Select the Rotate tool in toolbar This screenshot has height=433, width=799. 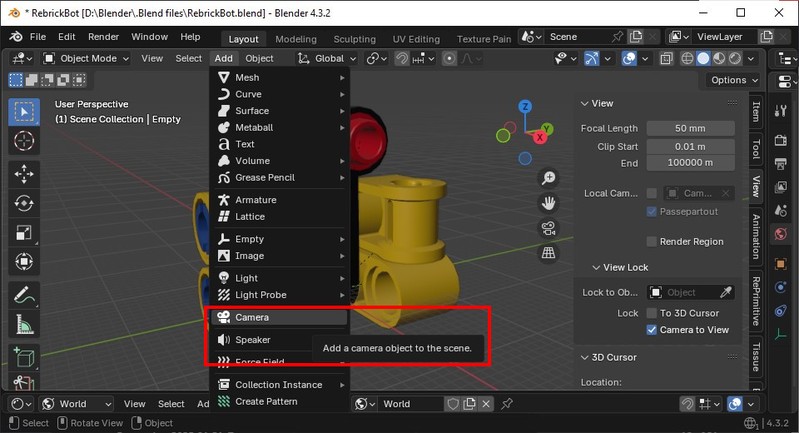(24, 203)
